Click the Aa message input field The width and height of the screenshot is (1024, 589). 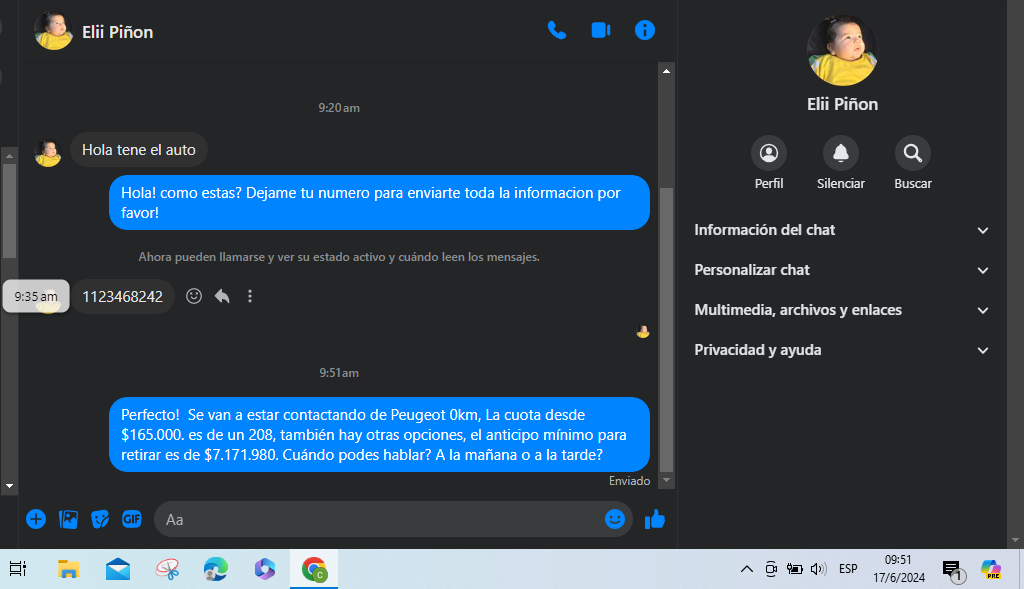click(x=380, y=519)
